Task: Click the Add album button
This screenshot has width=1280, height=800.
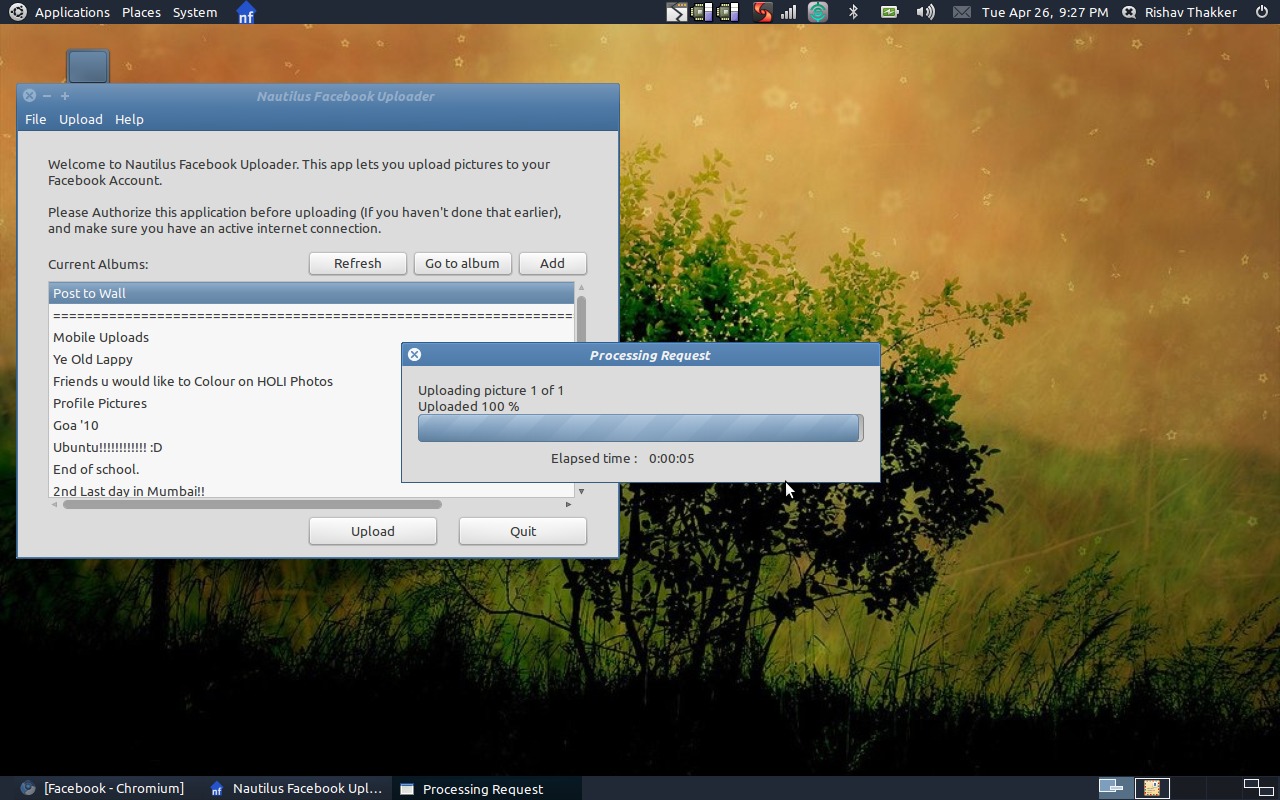Action: click(552, 263)
